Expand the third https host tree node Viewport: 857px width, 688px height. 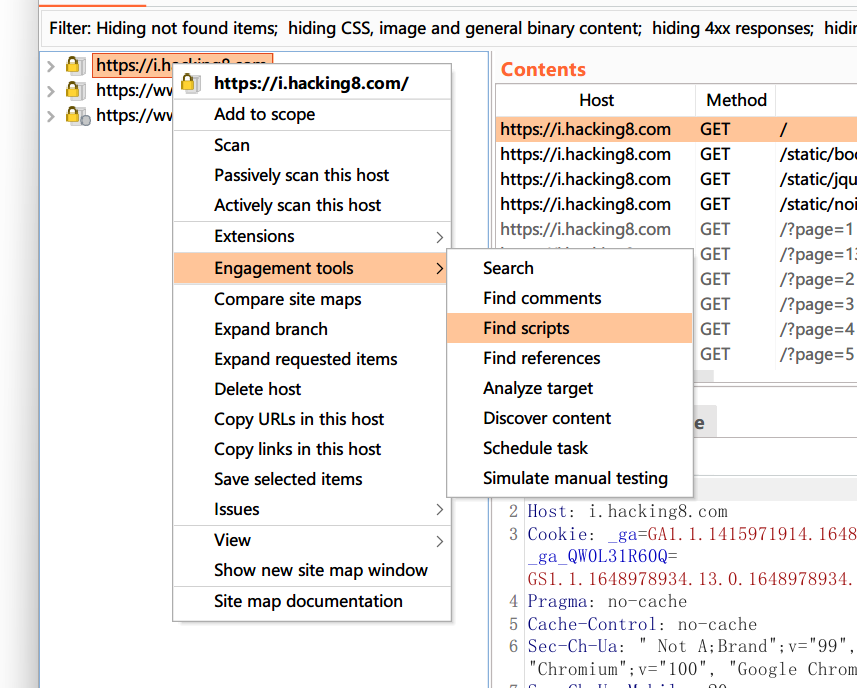pyautogui.click(x=51, y=116)
